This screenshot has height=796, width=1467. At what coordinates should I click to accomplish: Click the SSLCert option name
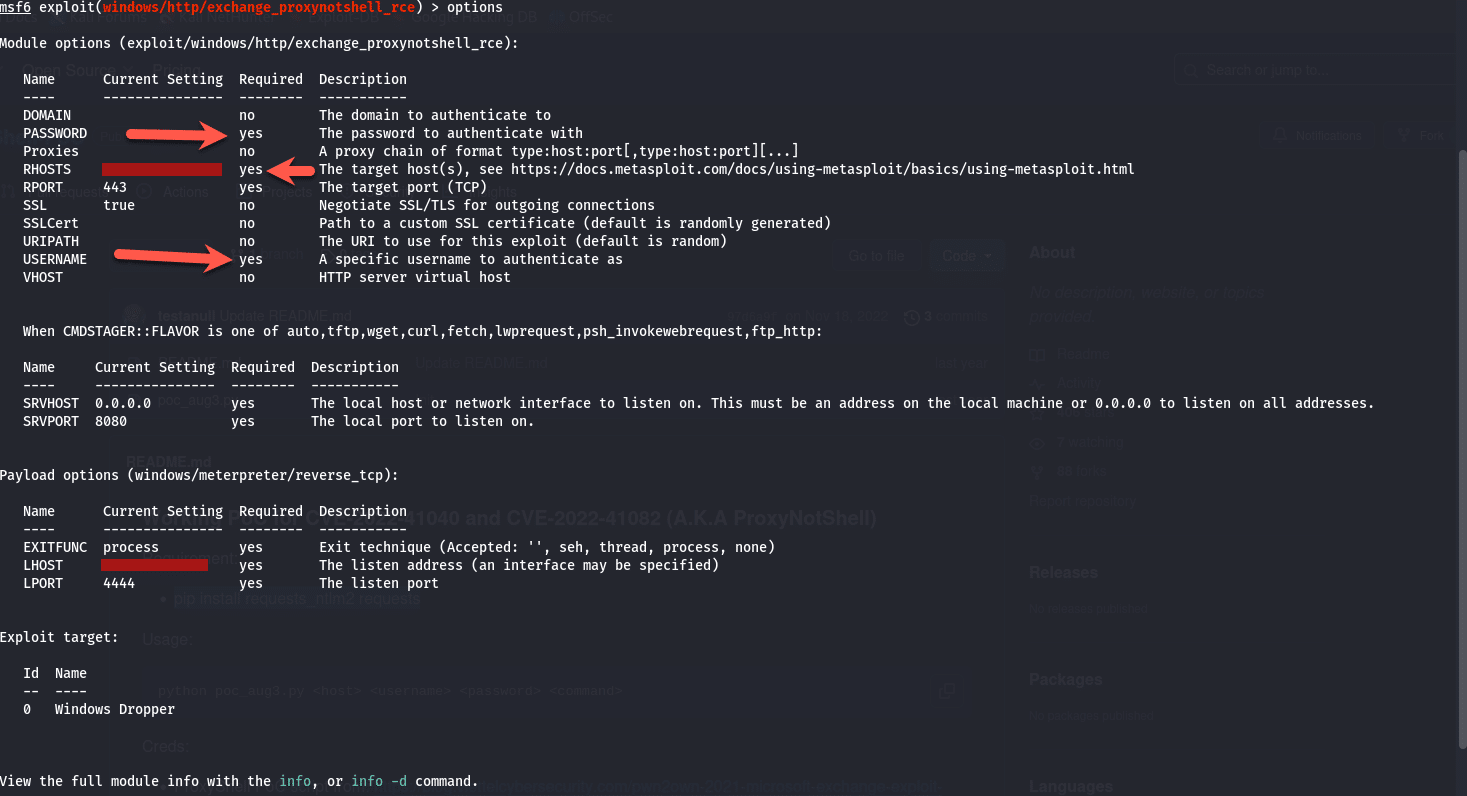(x=51, y=224)
